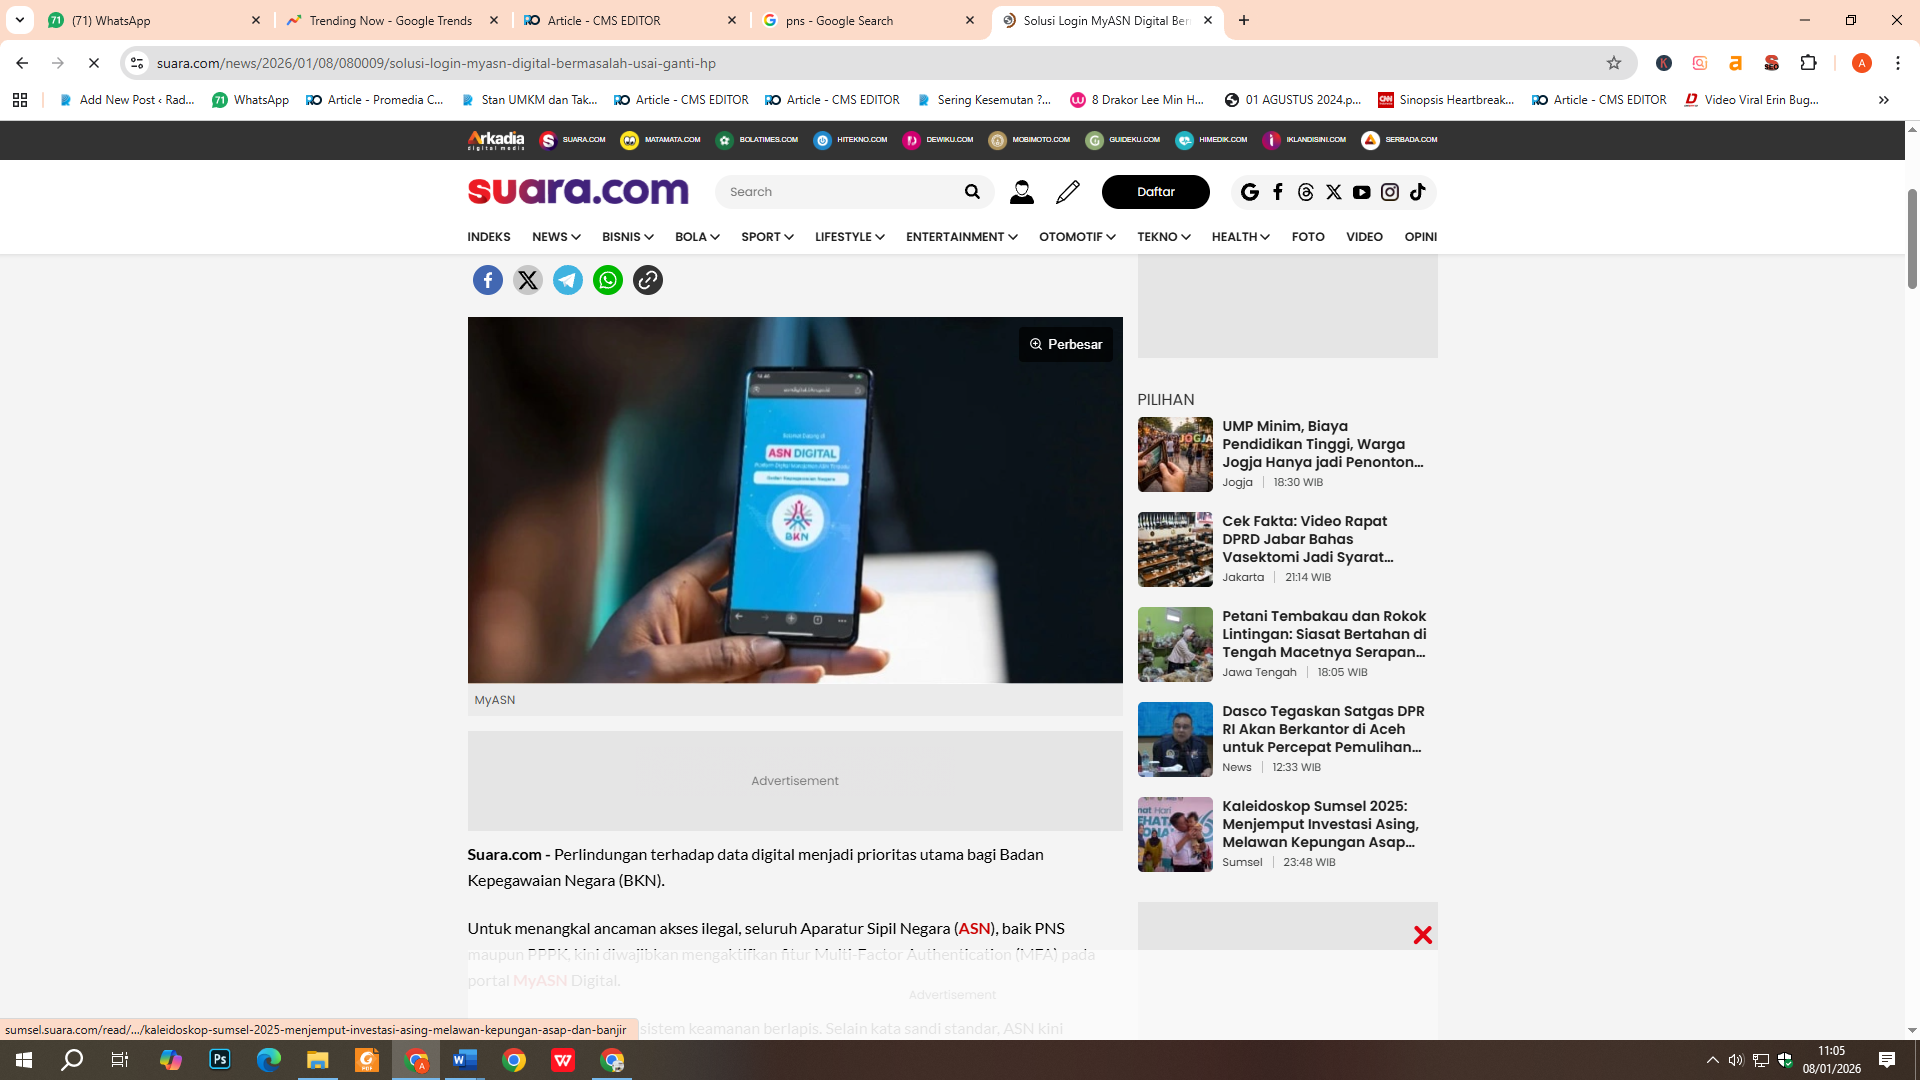The height and width of the screenshot is (1080, 1920).
Task: Open Add New Post bookmark
Action: 127,100
